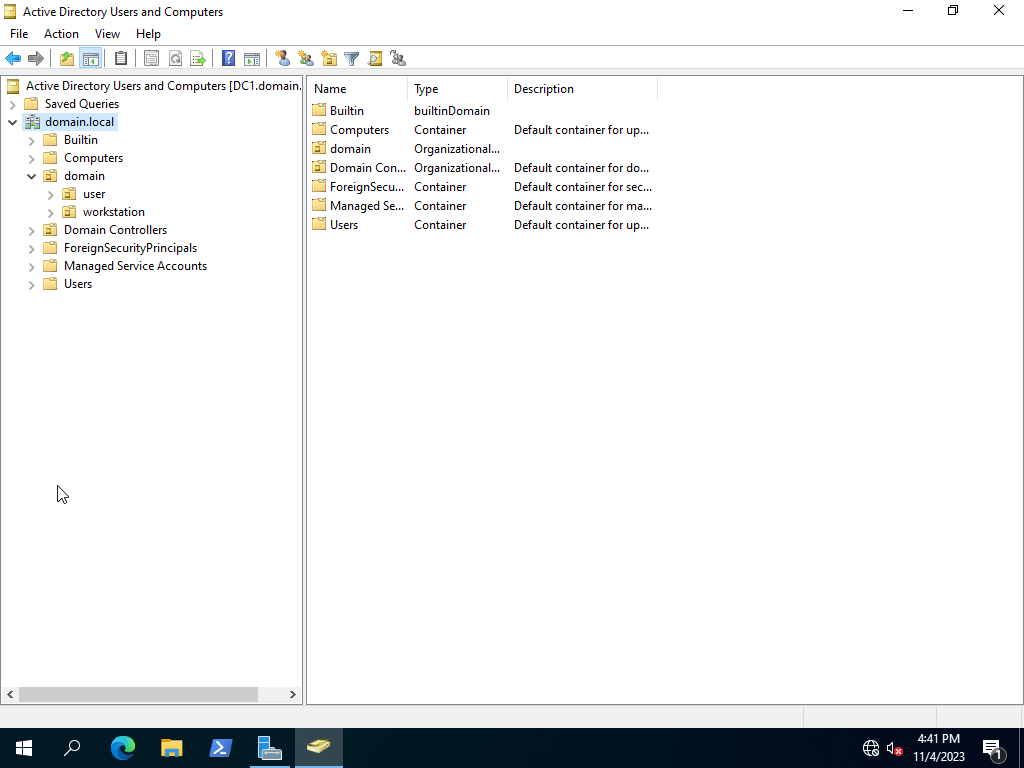Click tree pane scrollbar right arrow
The height and width of the screenshot is (768, 1024).
click(x=293, y=695)
